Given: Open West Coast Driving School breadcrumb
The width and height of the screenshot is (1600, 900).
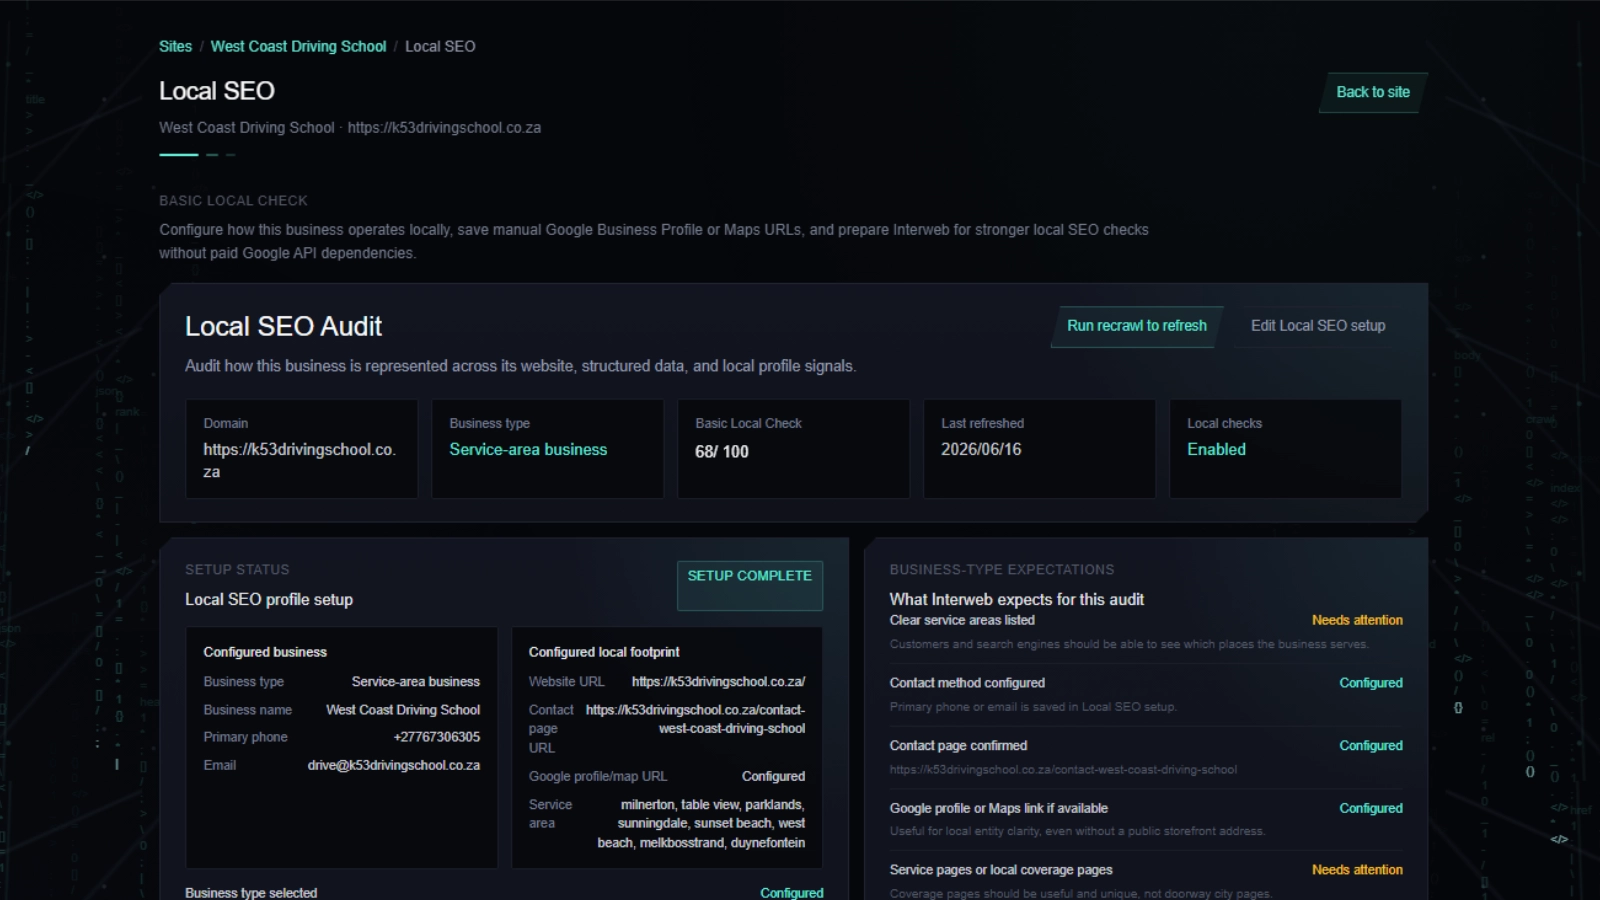Looking at the screenshot, I should tap(298, 46).
